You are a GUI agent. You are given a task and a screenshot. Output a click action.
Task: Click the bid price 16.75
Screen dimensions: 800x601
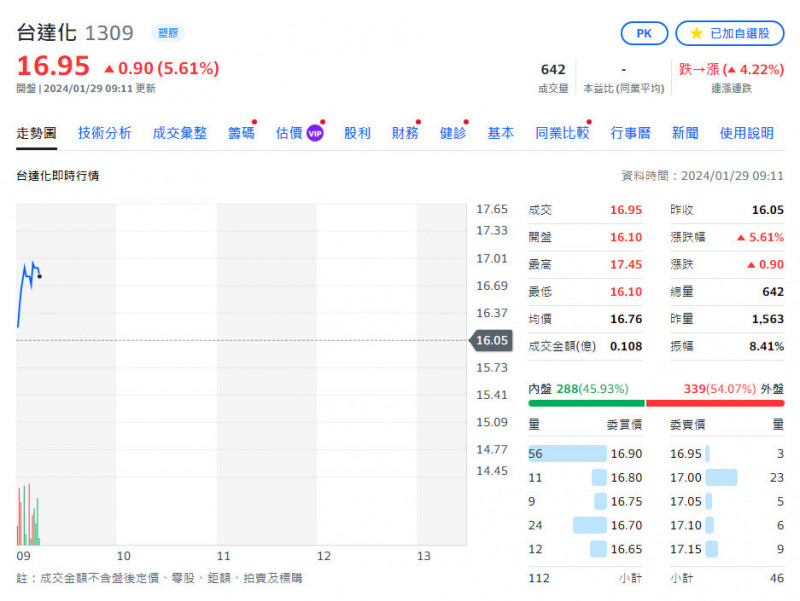tap(627, 502)
